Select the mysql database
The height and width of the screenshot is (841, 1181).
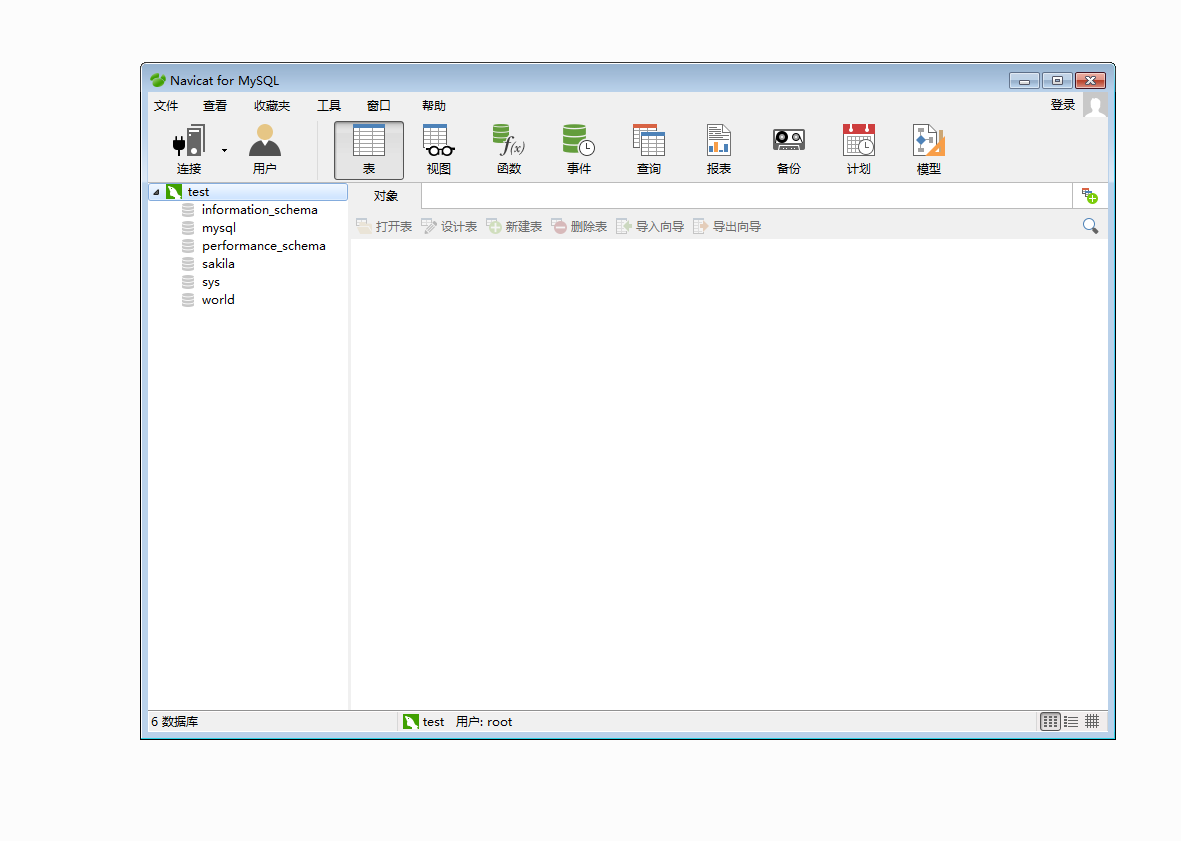(x=218, y=228)
